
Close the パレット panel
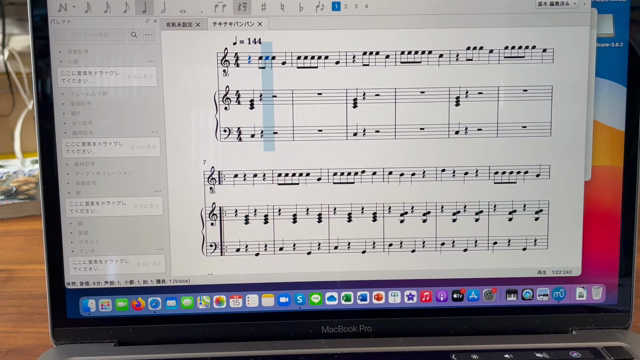click(155, 21)
